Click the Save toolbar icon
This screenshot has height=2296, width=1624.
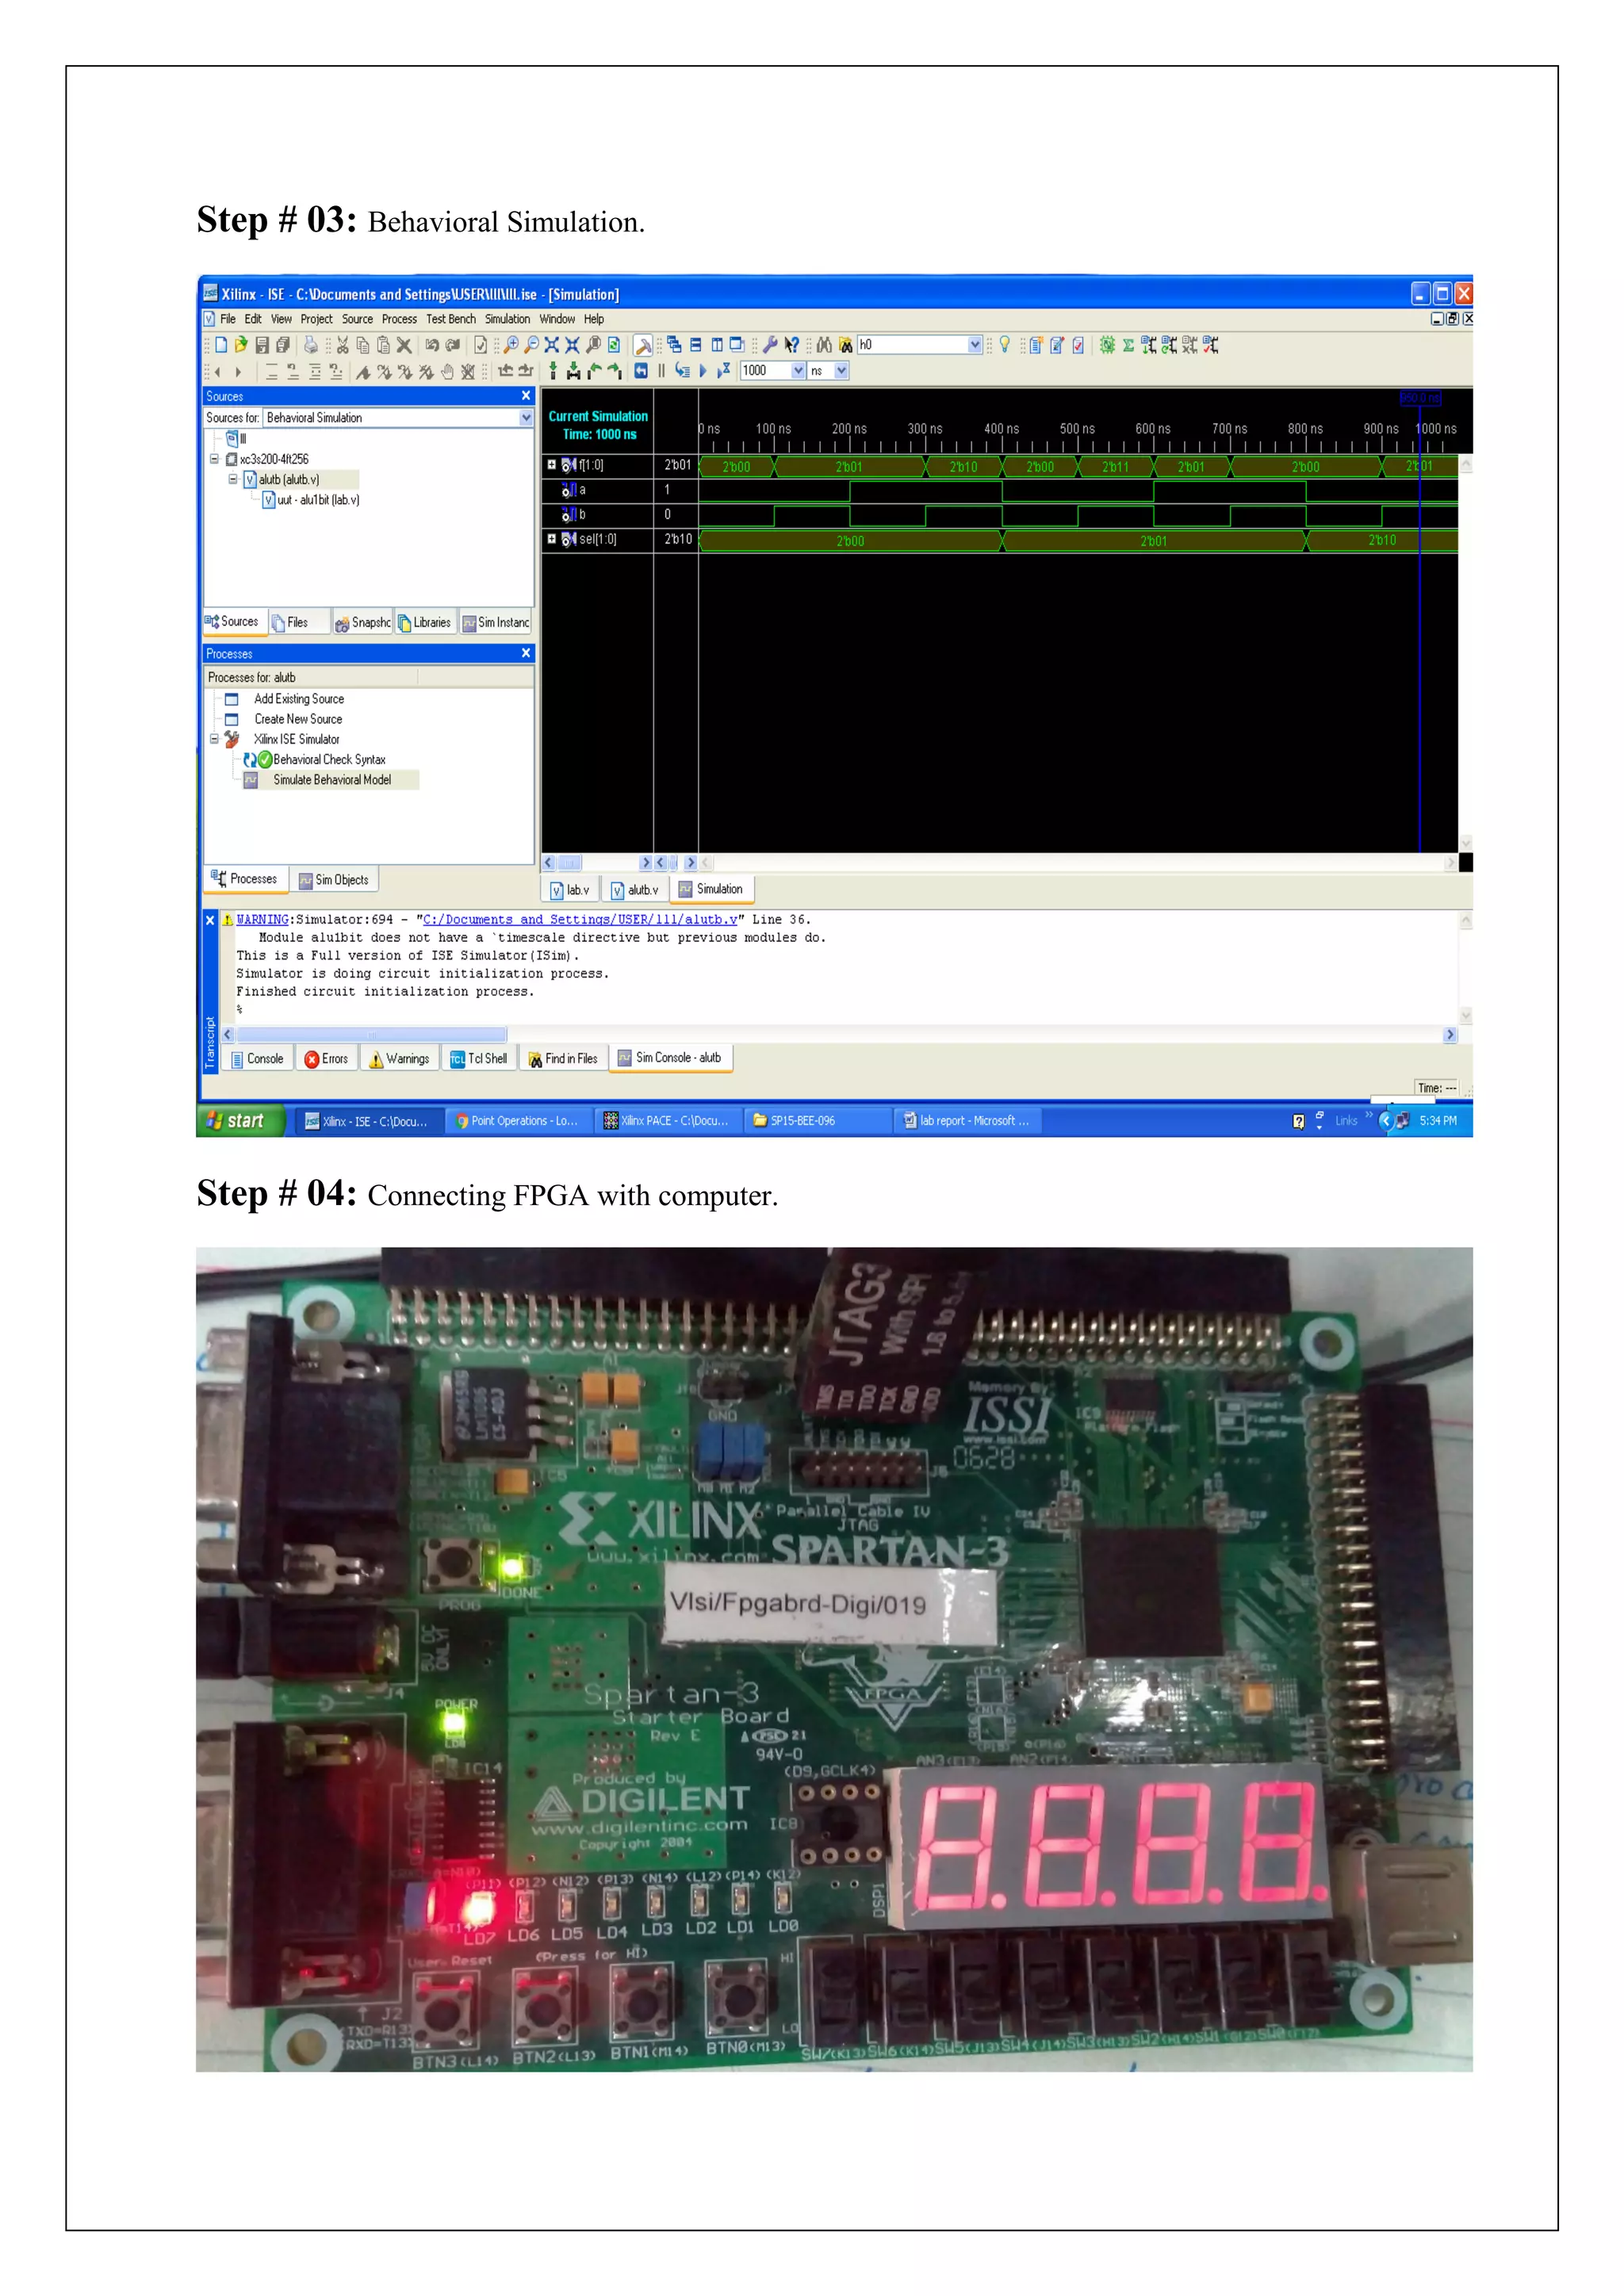[262, 345]
